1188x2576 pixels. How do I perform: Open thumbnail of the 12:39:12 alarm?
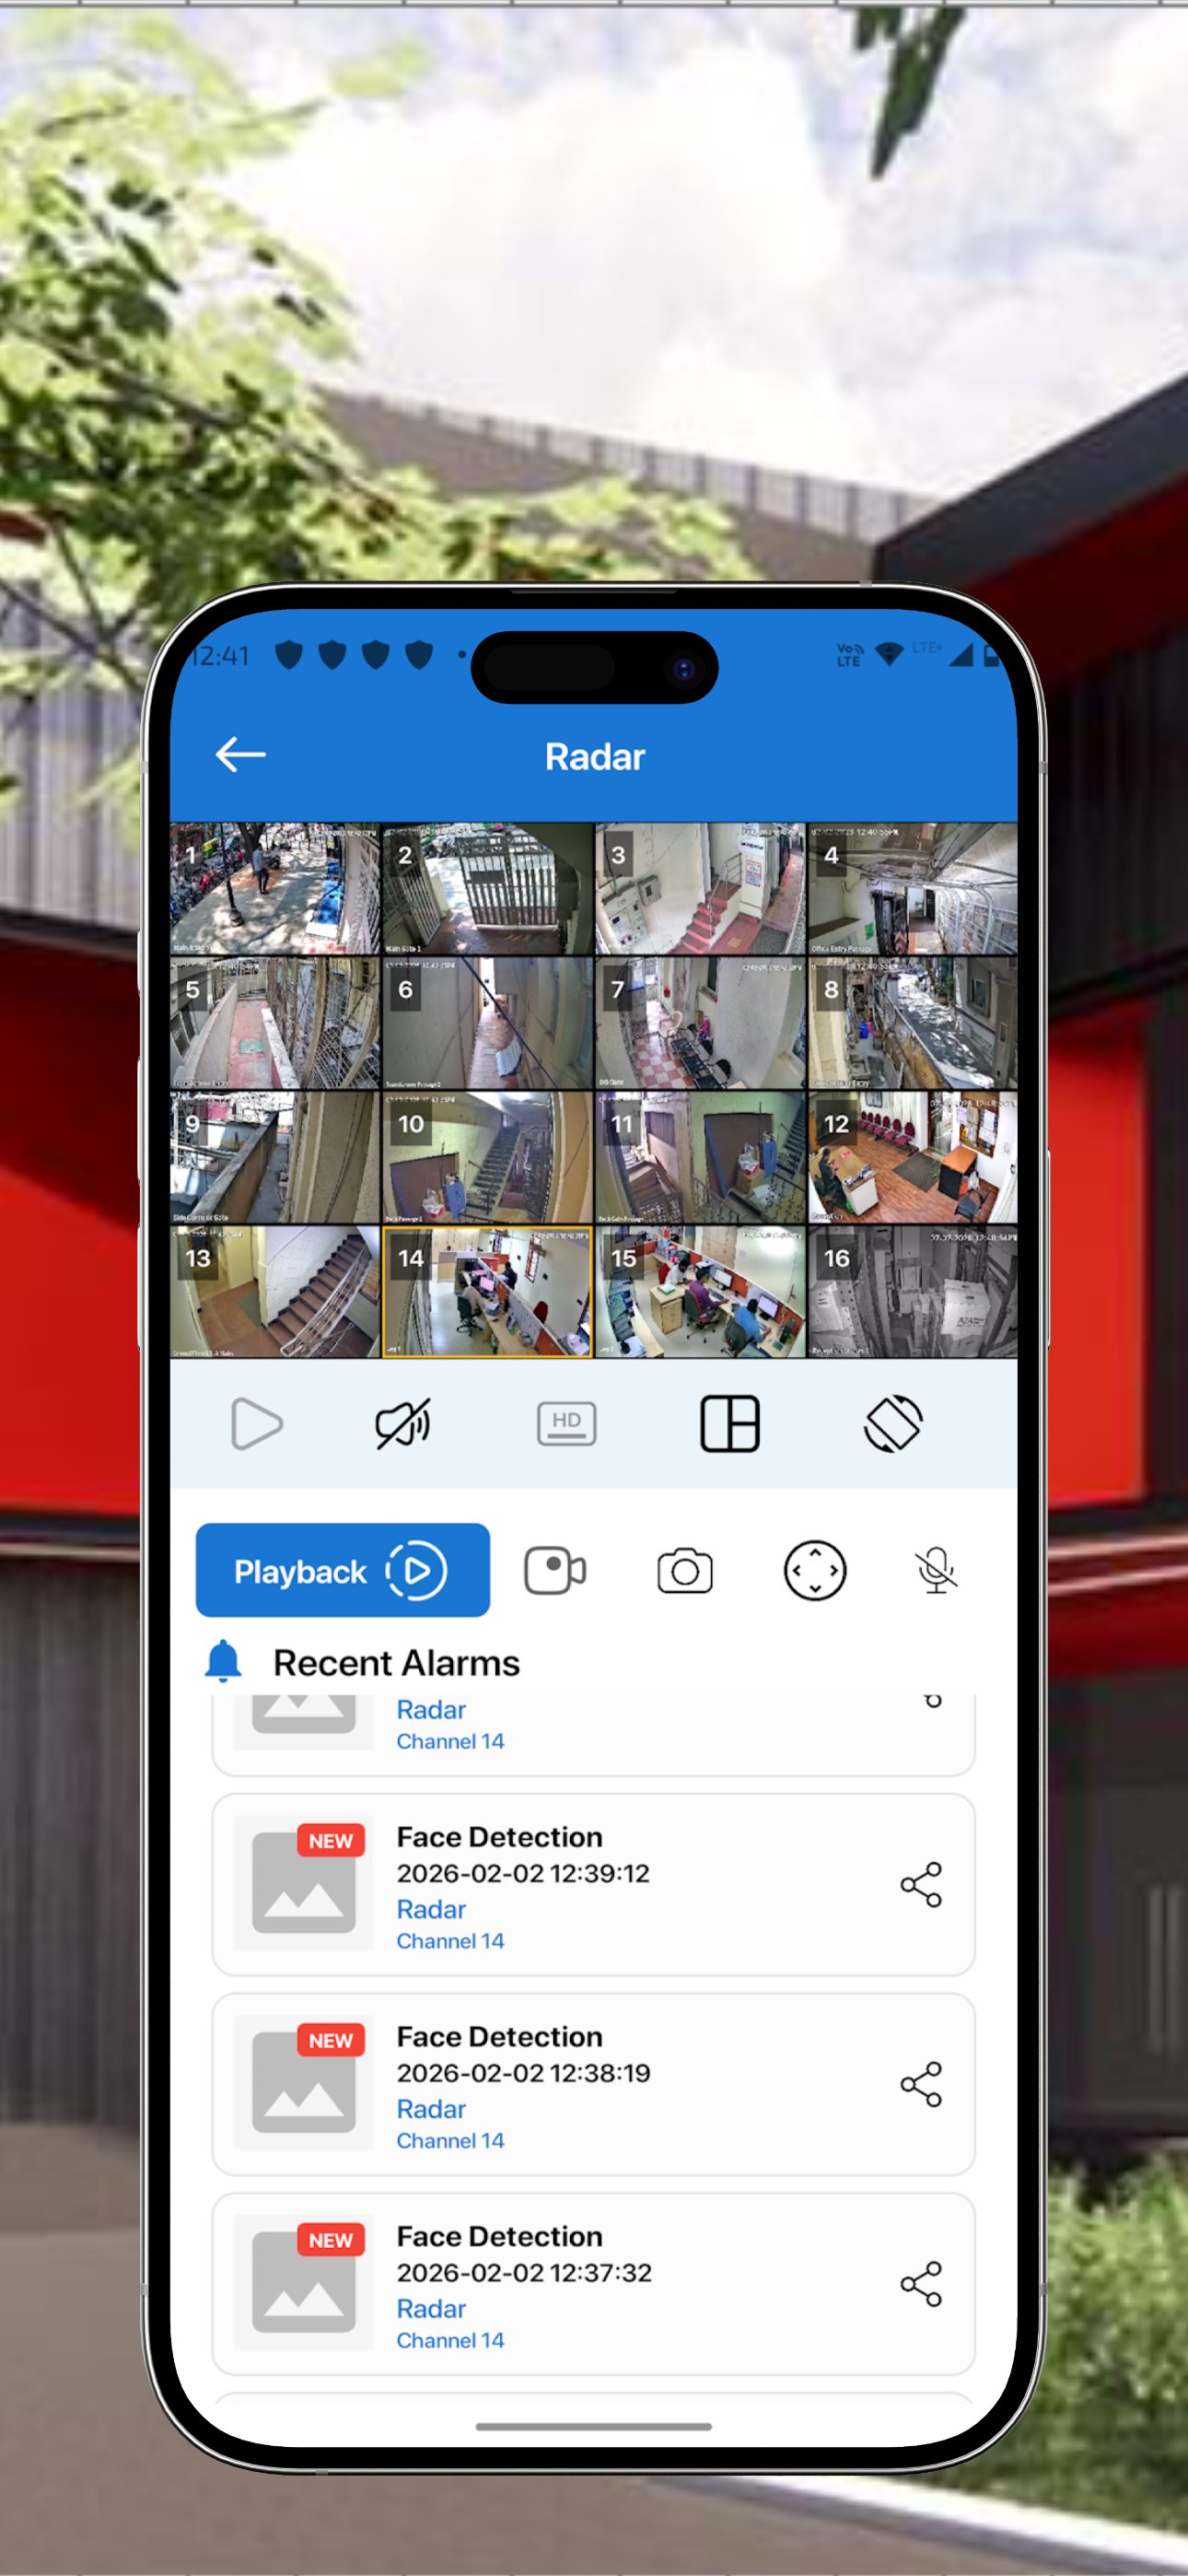(x=304, y=1882)
